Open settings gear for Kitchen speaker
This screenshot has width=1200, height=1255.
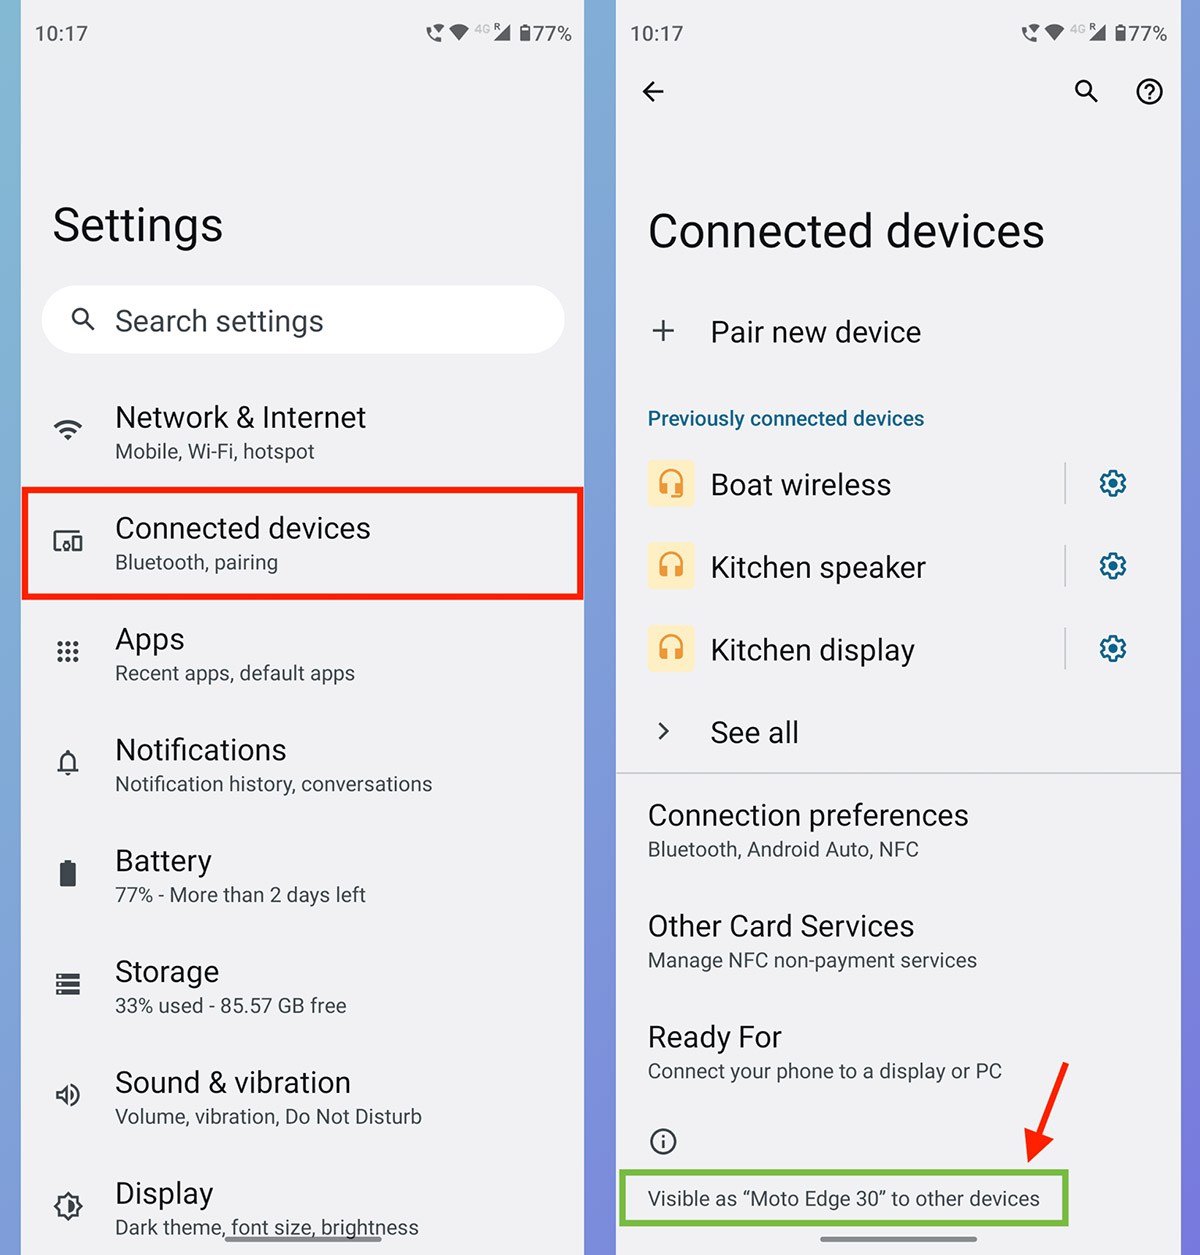1113,567
